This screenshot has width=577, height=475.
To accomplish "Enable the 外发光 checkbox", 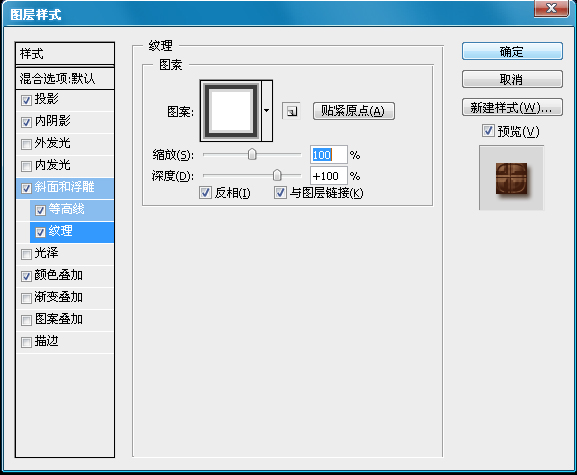I will point(26,144).
